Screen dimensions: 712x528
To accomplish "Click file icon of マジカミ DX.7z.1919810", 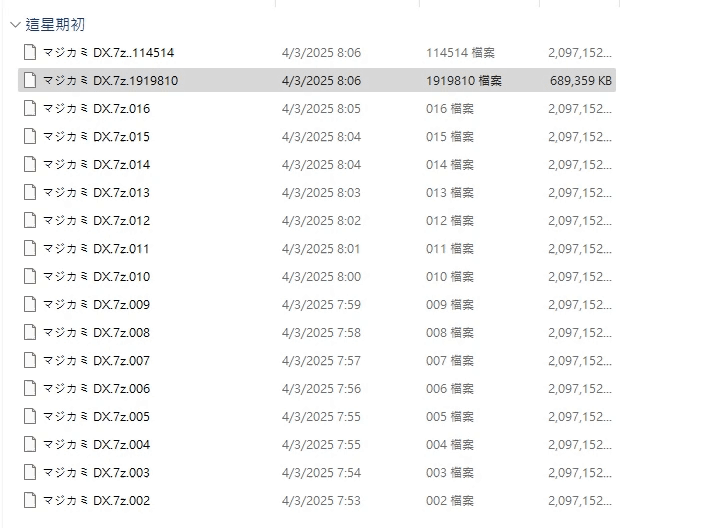I will pyautogui.click(x=30, y=80).
